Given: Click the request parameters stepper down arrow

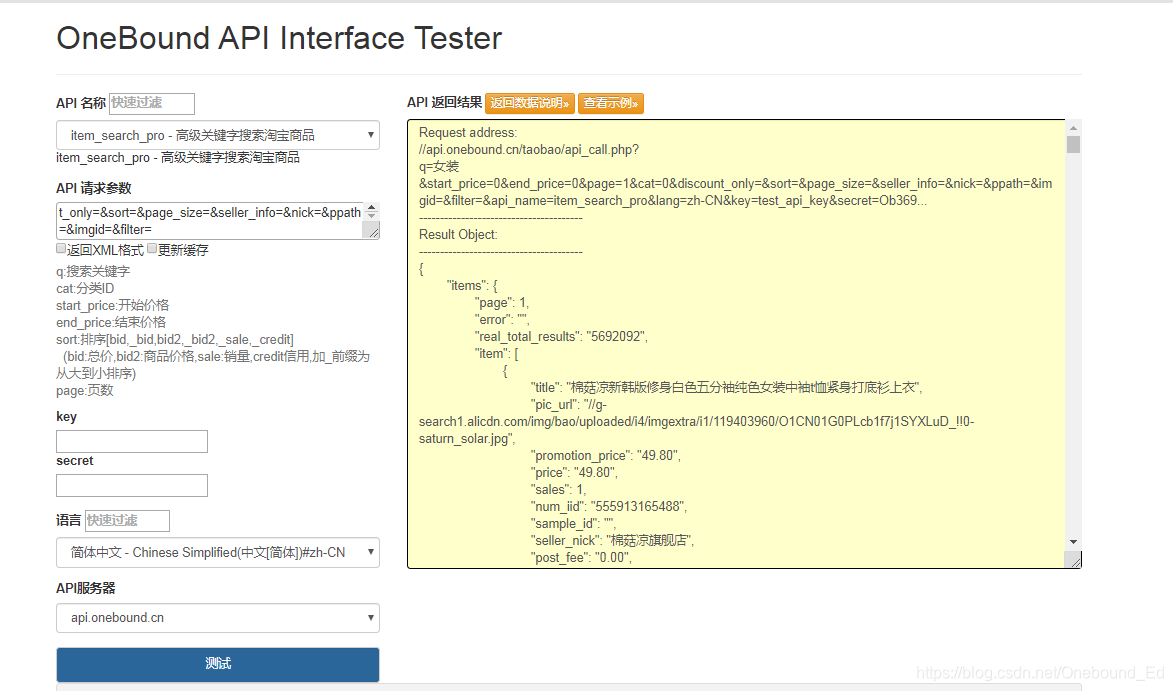Looking at the screenshot, I should pos(372,216).
